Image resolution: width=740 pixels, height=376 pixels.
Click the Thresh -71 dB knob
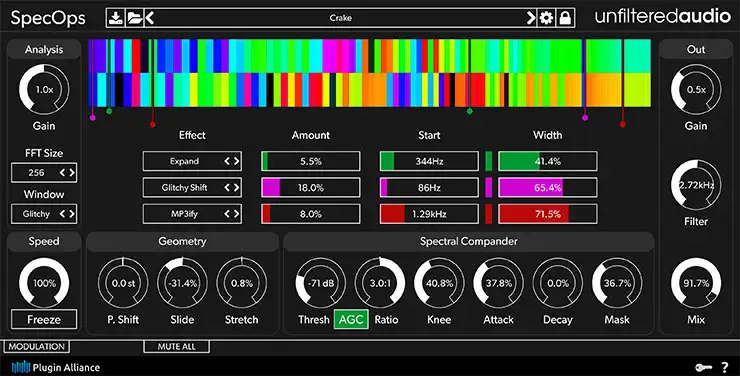click(321, 283)
